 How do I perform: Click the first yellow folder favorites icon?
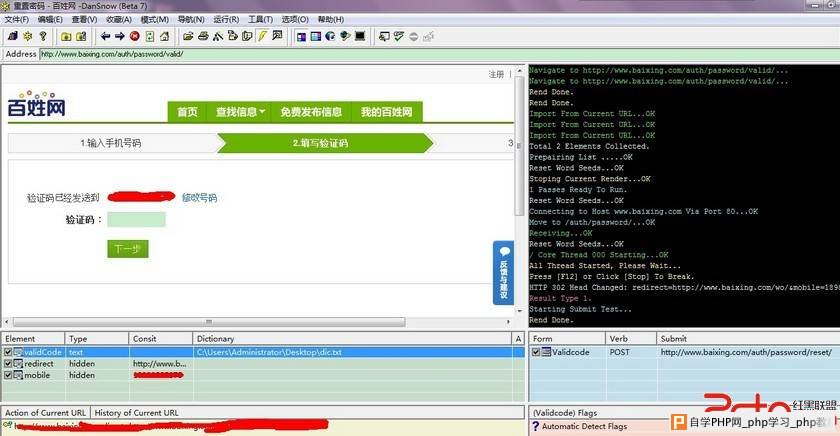pos(66,36)
